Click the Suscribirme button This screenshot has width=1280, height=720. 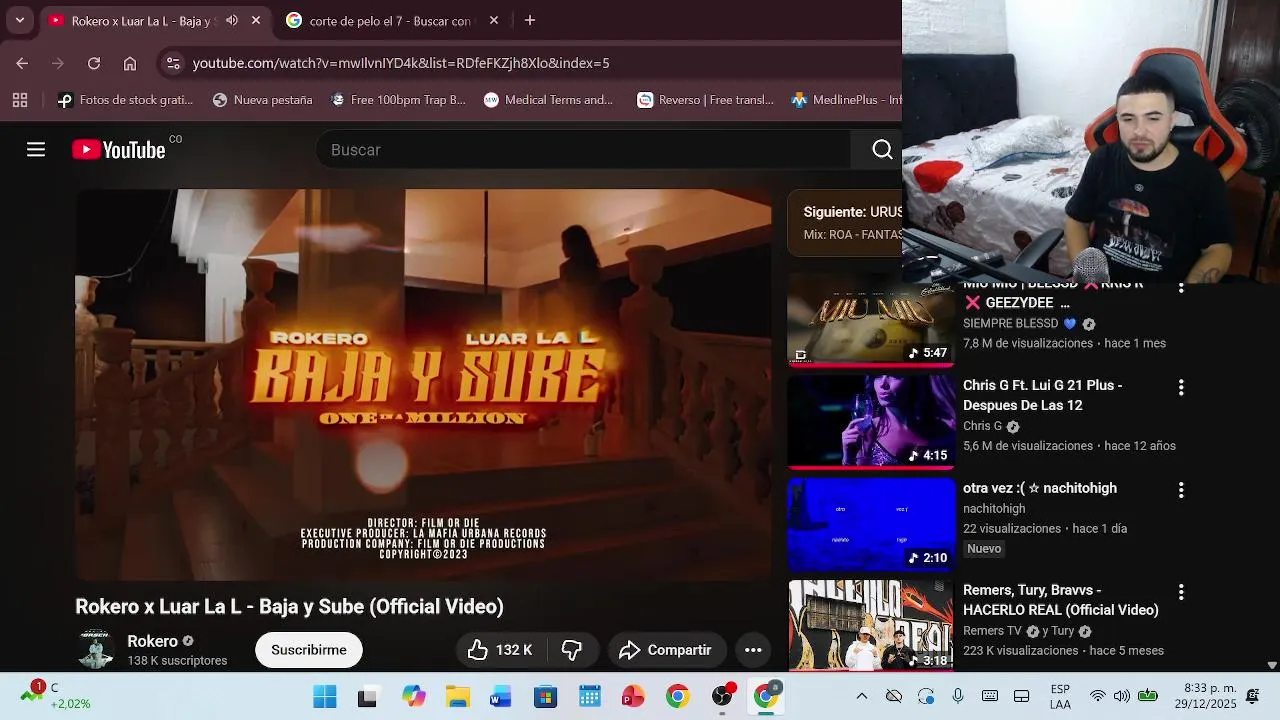click(309, 650)
